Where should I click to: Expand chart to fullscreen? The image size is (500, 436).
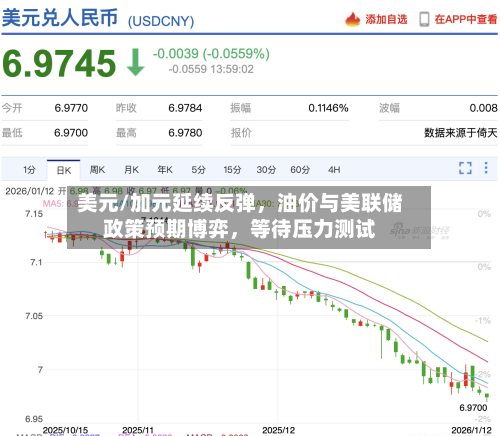click(465, 168)
